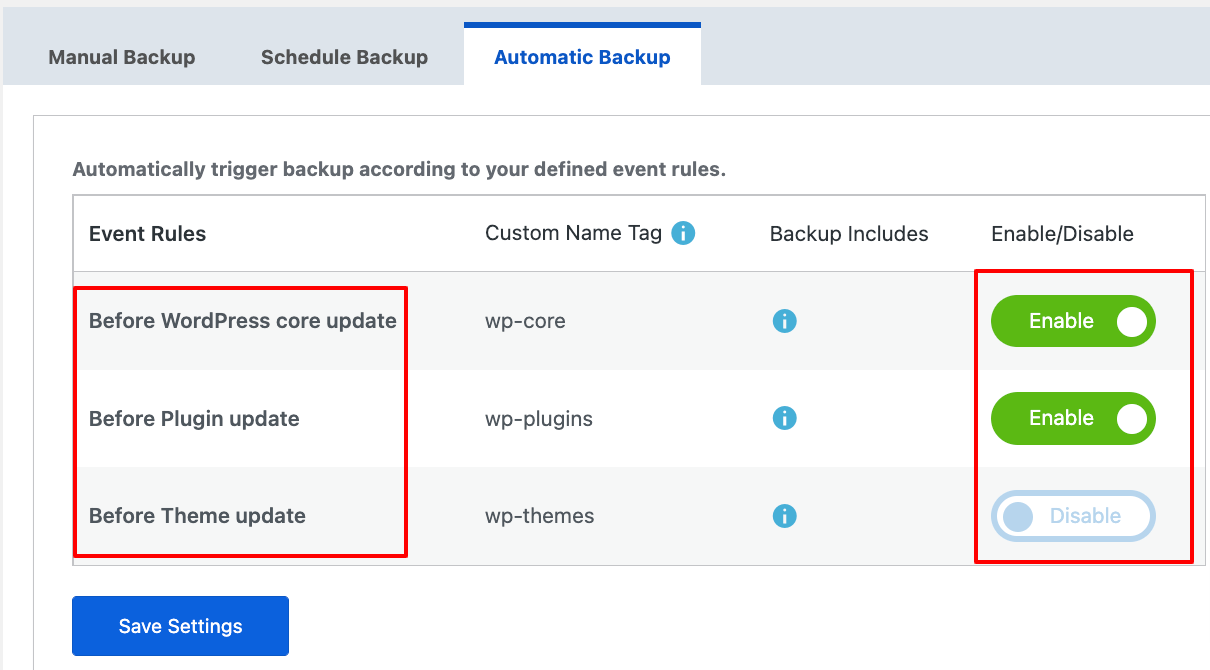Select the wp-core custom name tag text

point(524,321)
